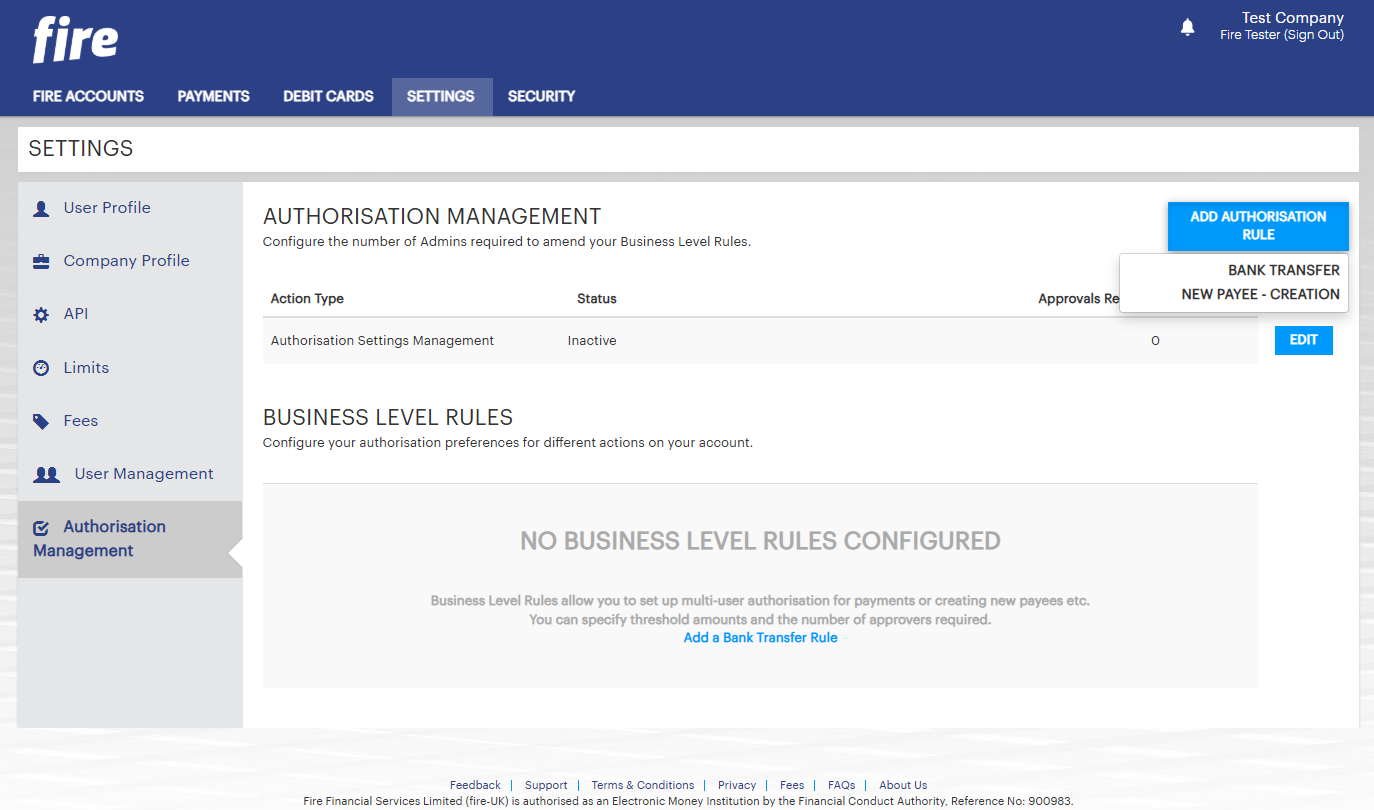Click the Fees tag icon
This screenshot has height=810, width=1374.
pos(41,420)
